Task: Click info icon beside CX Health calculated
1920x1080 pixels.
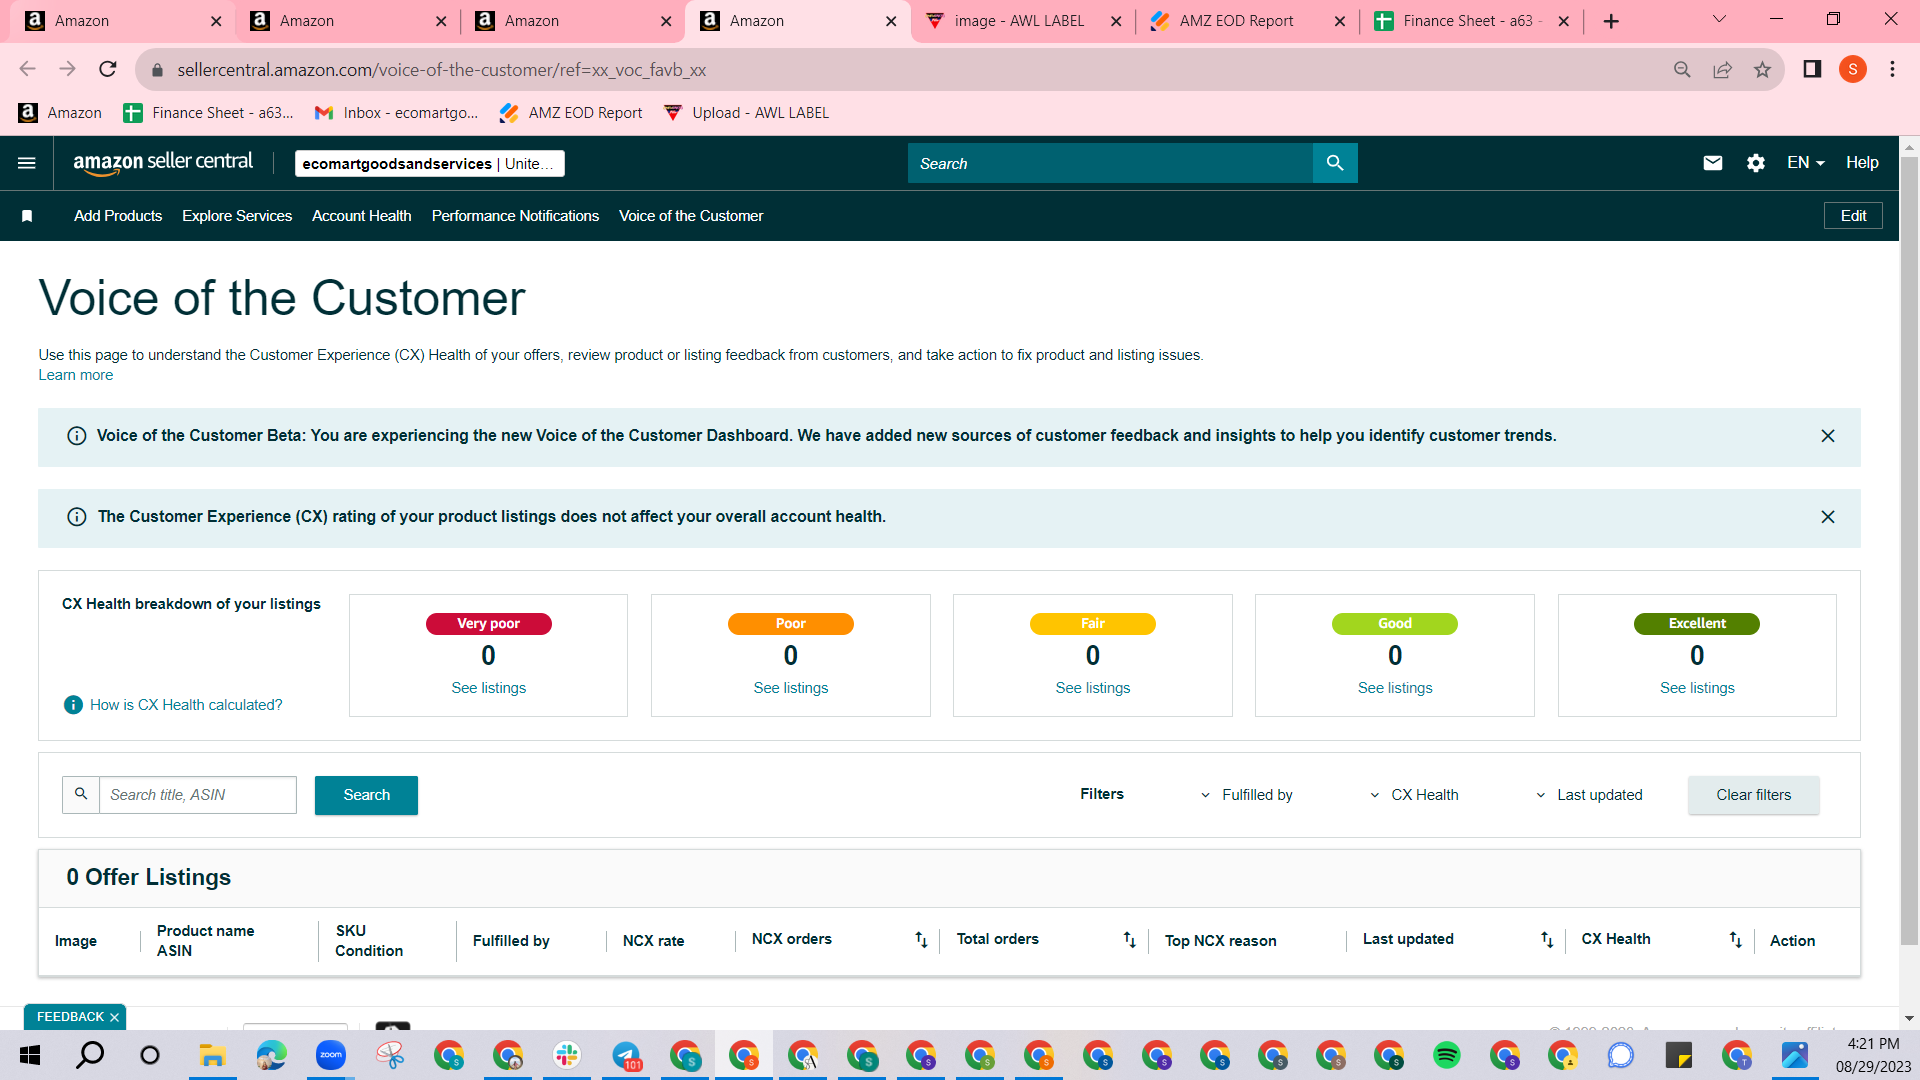Action: pyautogui.click(x=73, y=705)
